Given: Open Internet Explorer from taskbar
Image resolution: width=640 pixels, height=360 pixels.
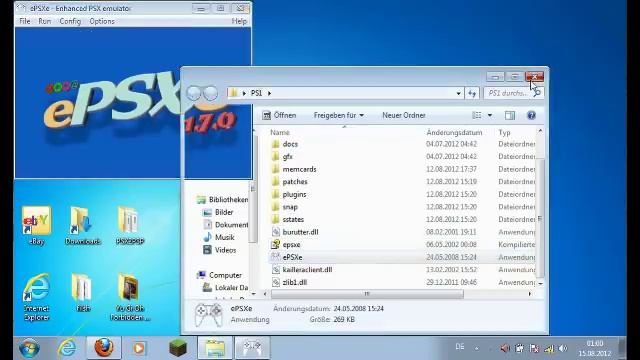Looking at the screenshot, I should coord(67,348).
